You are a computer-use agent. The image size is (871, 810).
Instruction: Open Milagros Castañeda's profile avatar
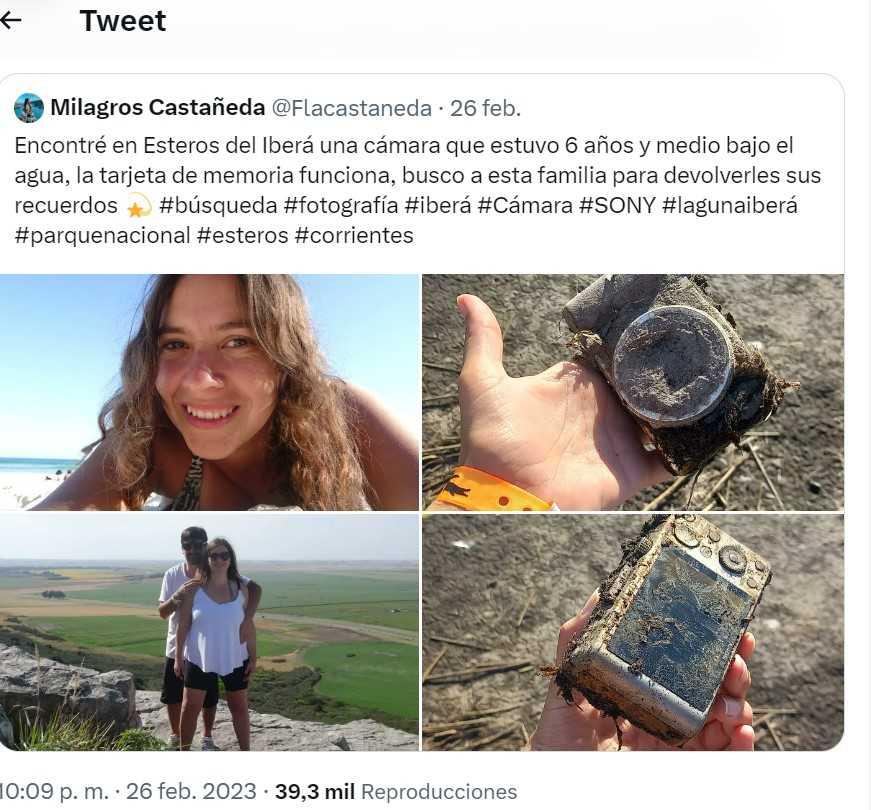pos(28,108)
